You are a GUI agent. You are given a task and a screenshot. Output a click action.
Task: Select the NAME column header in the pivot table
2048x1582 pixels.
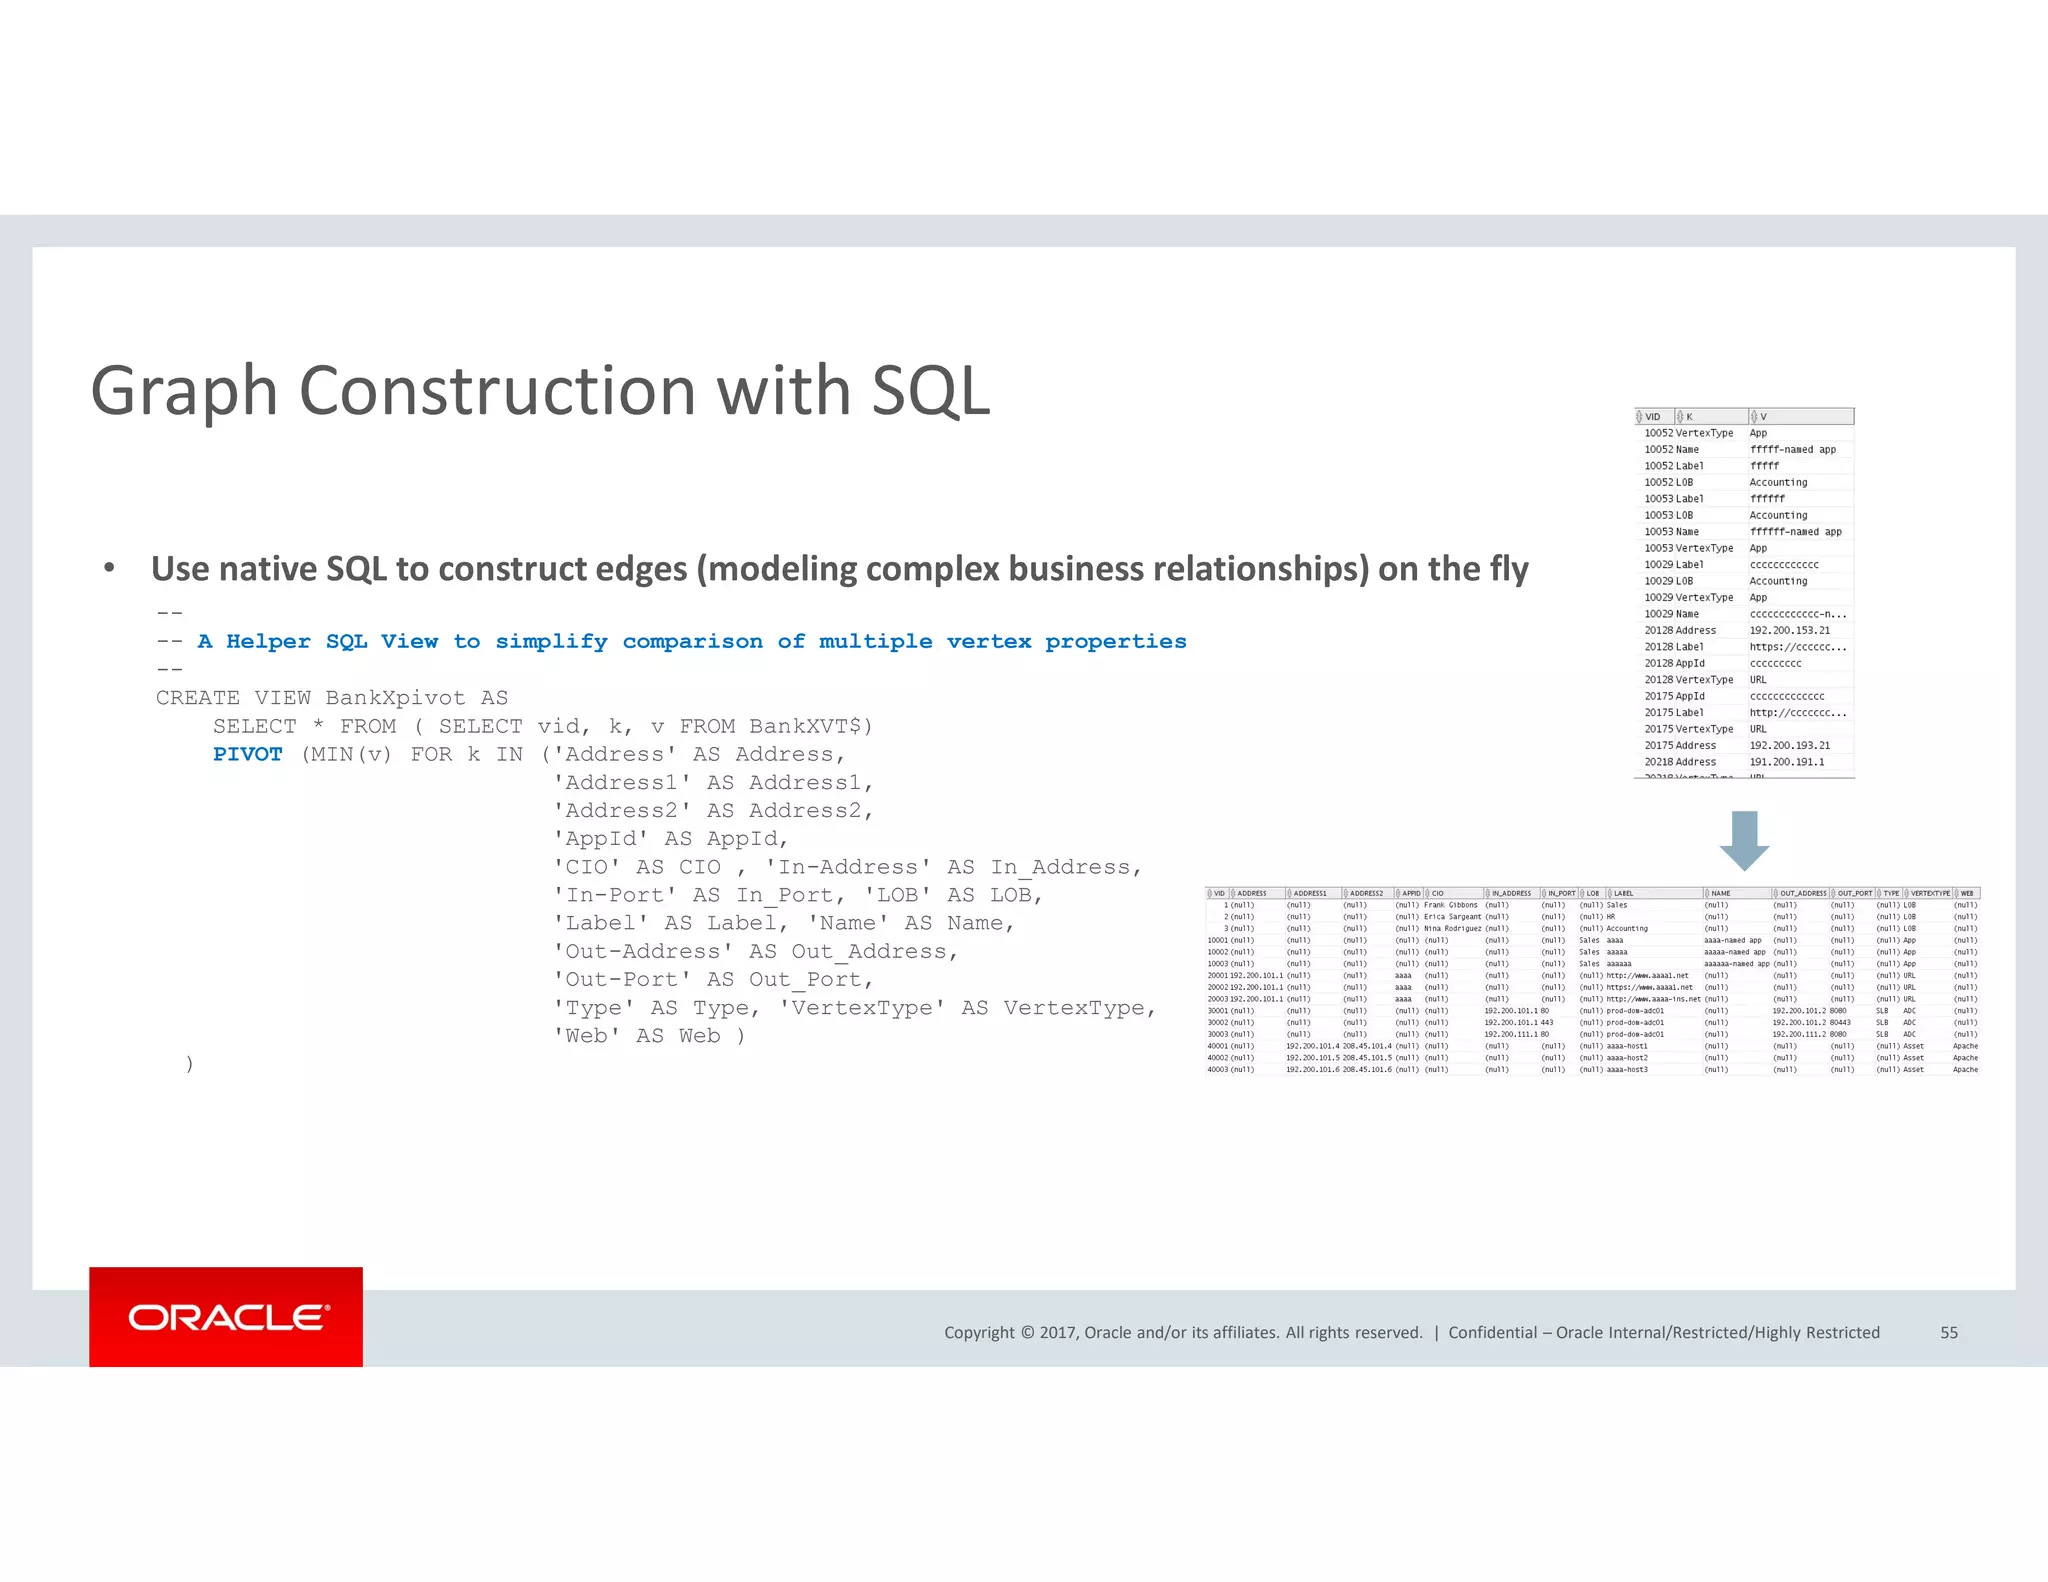[1737, 893]
